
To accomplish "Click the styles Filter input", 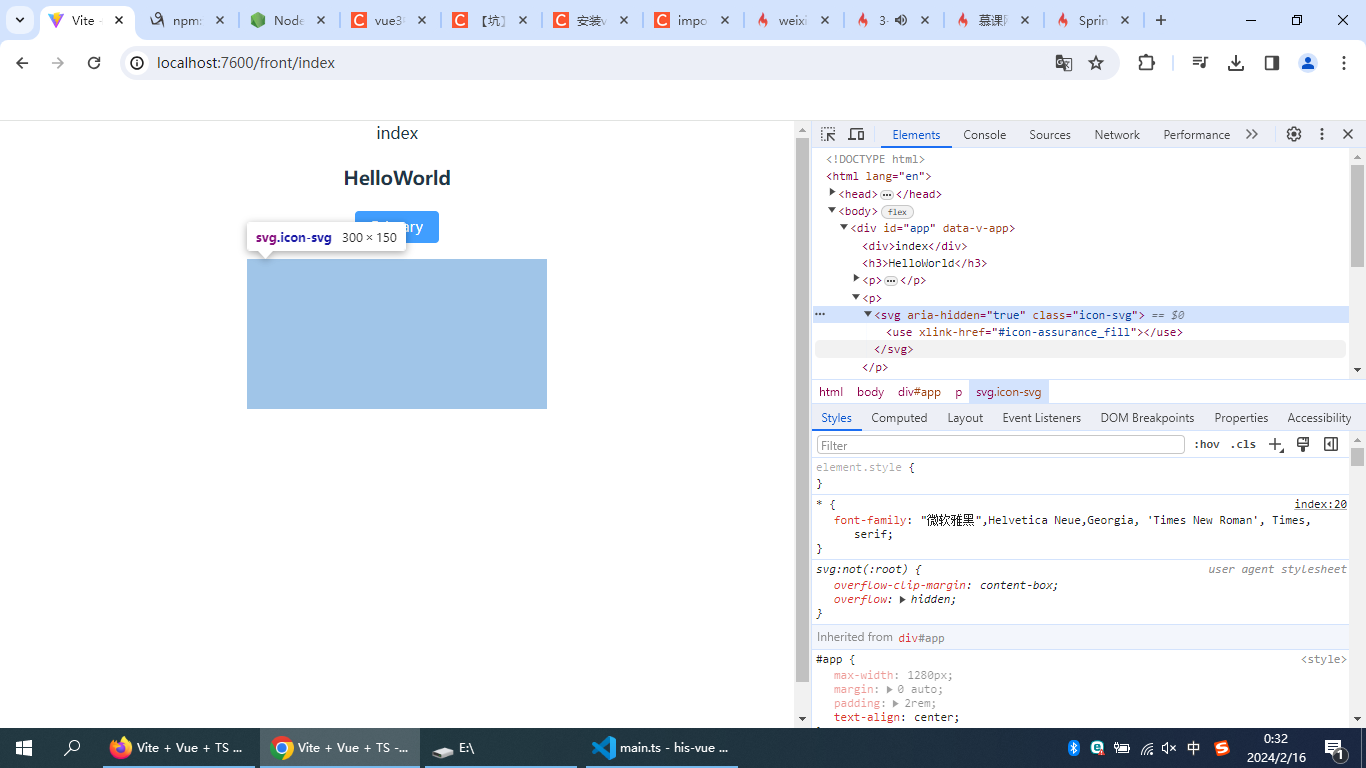I will 1000,445.
